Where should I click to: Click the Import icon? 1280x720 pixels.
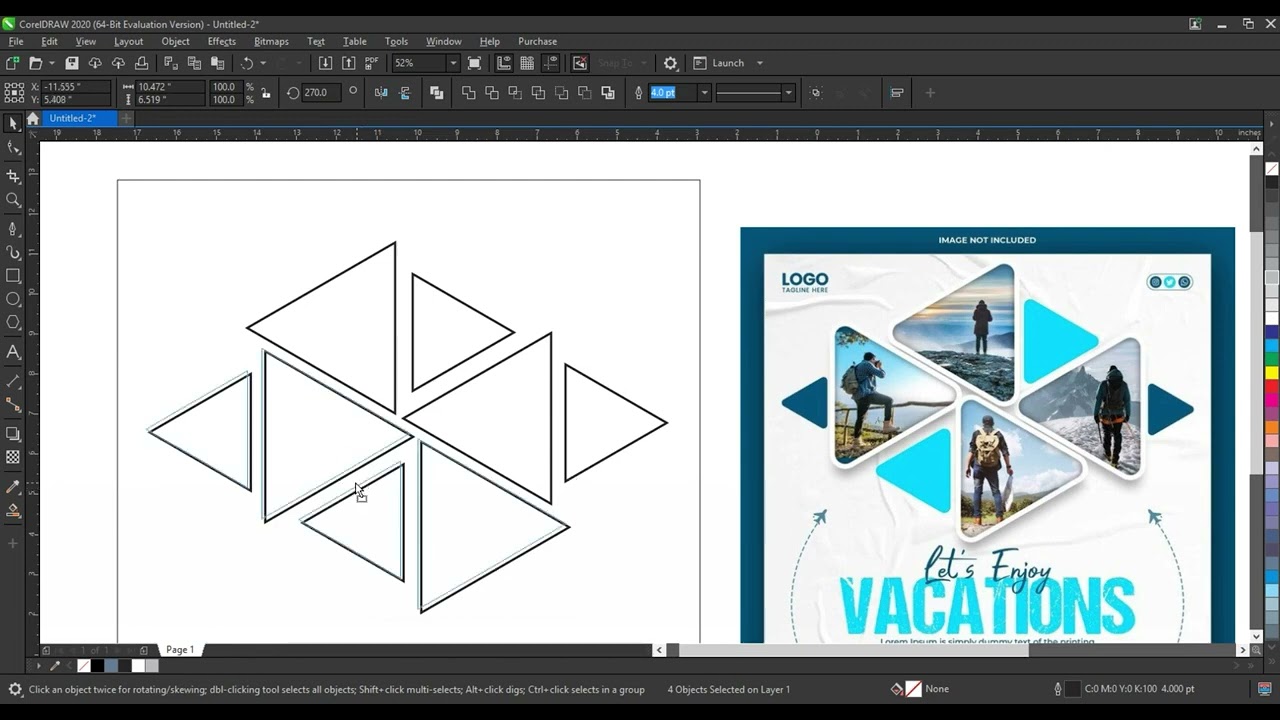(325, 63)
